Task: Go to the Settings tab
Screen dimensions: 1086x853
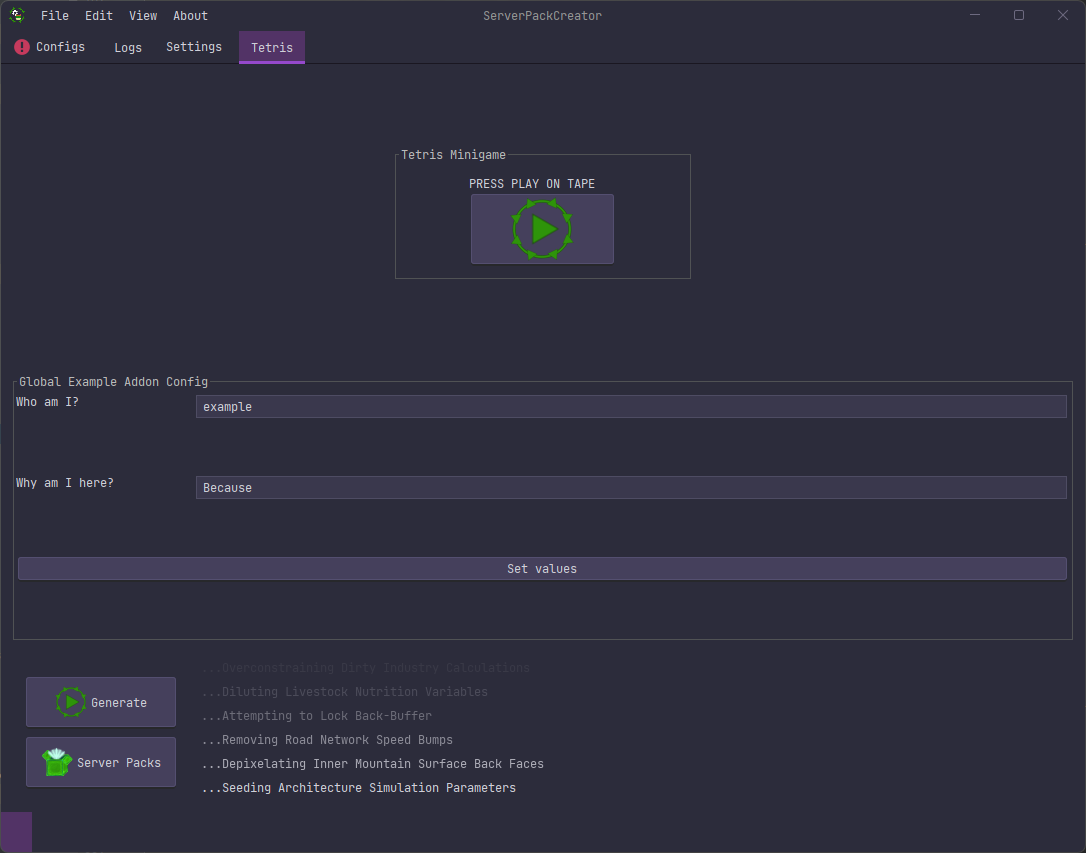Action: point(194,47)
